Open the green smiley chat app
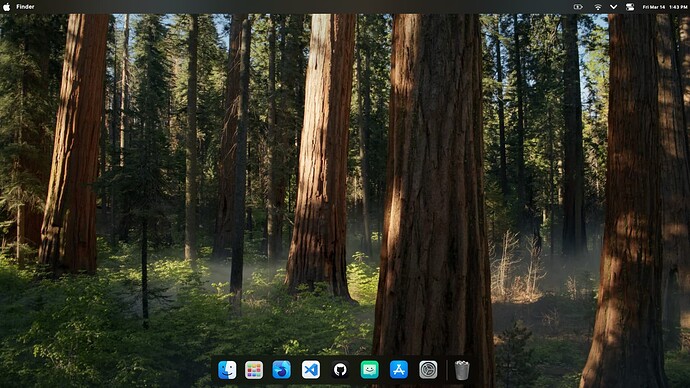 tap(369, 370)
